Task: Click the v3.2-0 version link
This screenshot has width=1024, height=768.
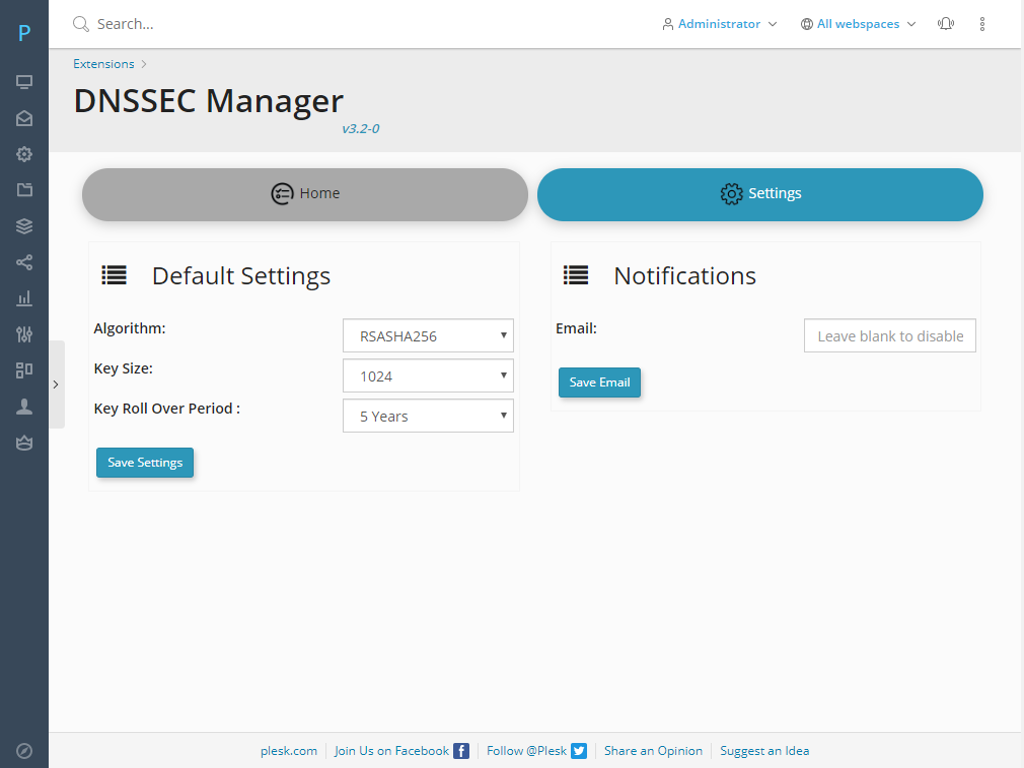Action: [360, 129]
